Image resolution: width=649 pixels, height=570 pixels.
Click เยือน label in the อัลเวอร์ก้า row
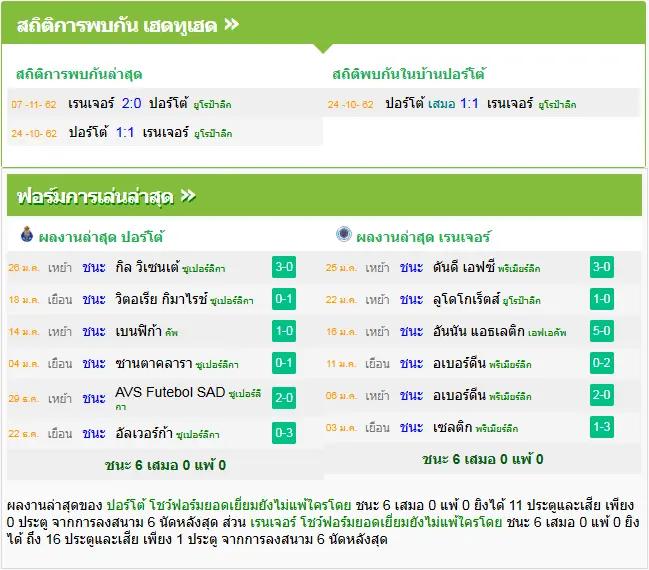(x=60, y=434)
